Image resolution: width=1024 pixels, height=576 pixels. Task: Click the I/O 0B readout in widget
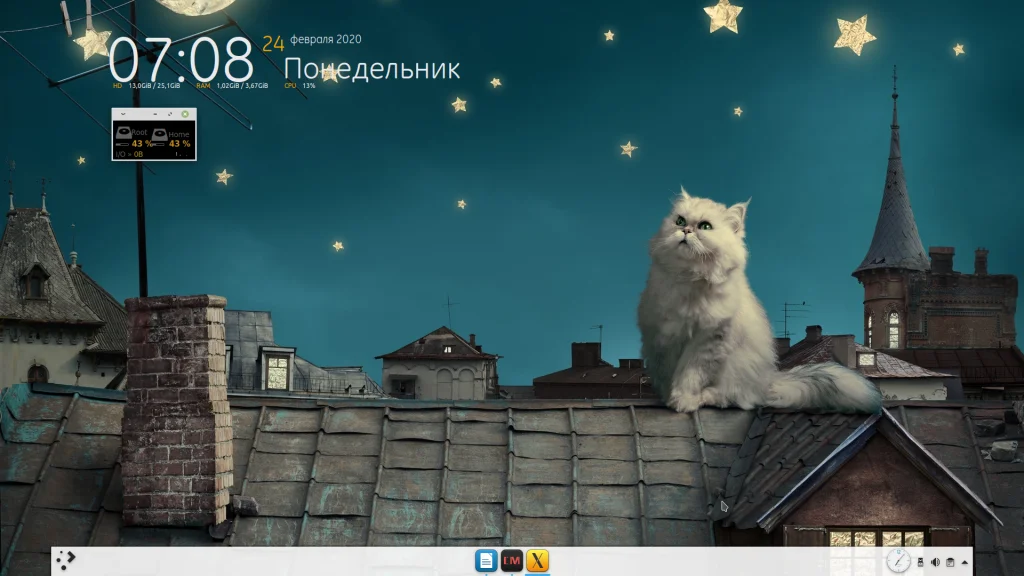129,154
